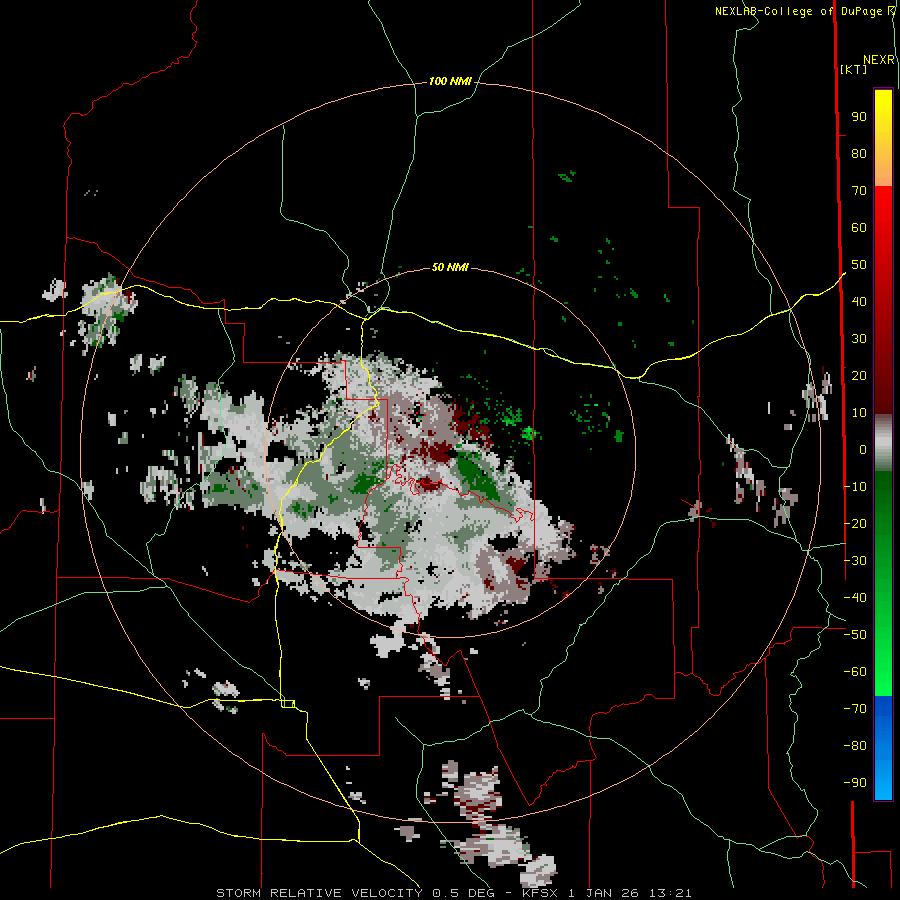This screenshot has width=900, height=900.
Task: Click the -70 value on the velocity scale
Action: click(855, 708)
